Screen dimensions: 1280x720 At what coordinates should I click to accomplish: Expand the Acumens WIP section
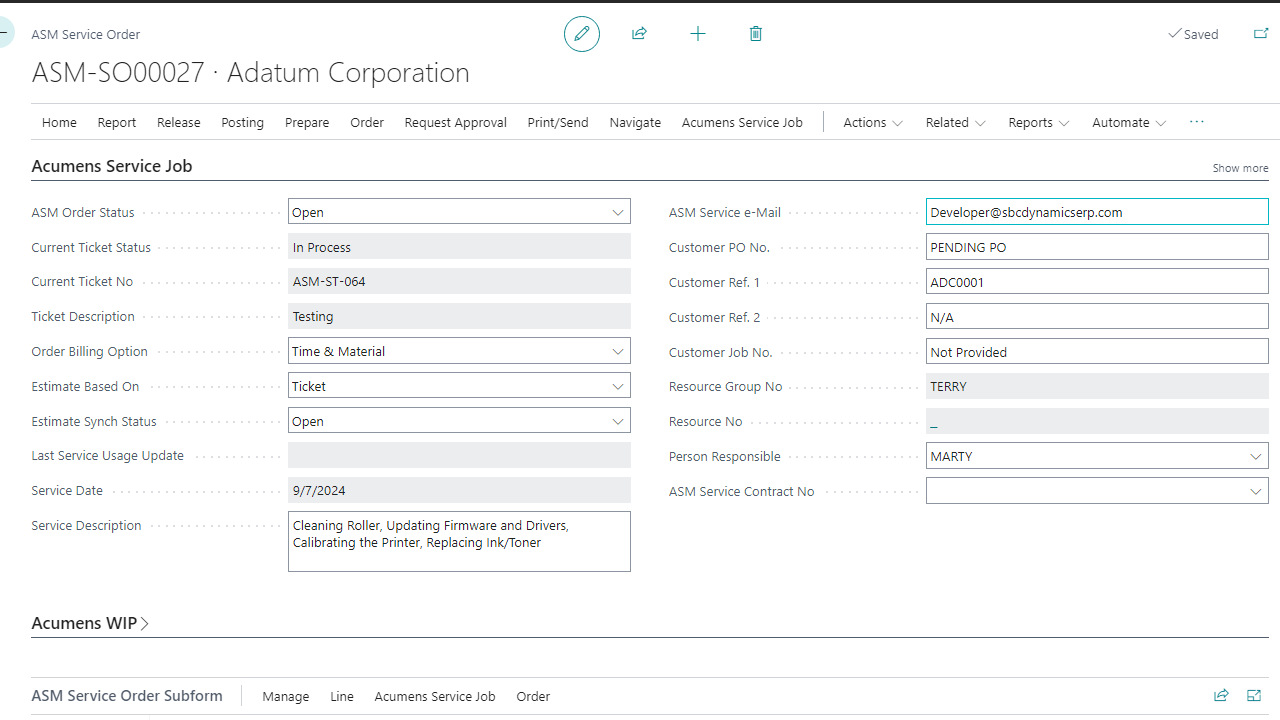90,623
